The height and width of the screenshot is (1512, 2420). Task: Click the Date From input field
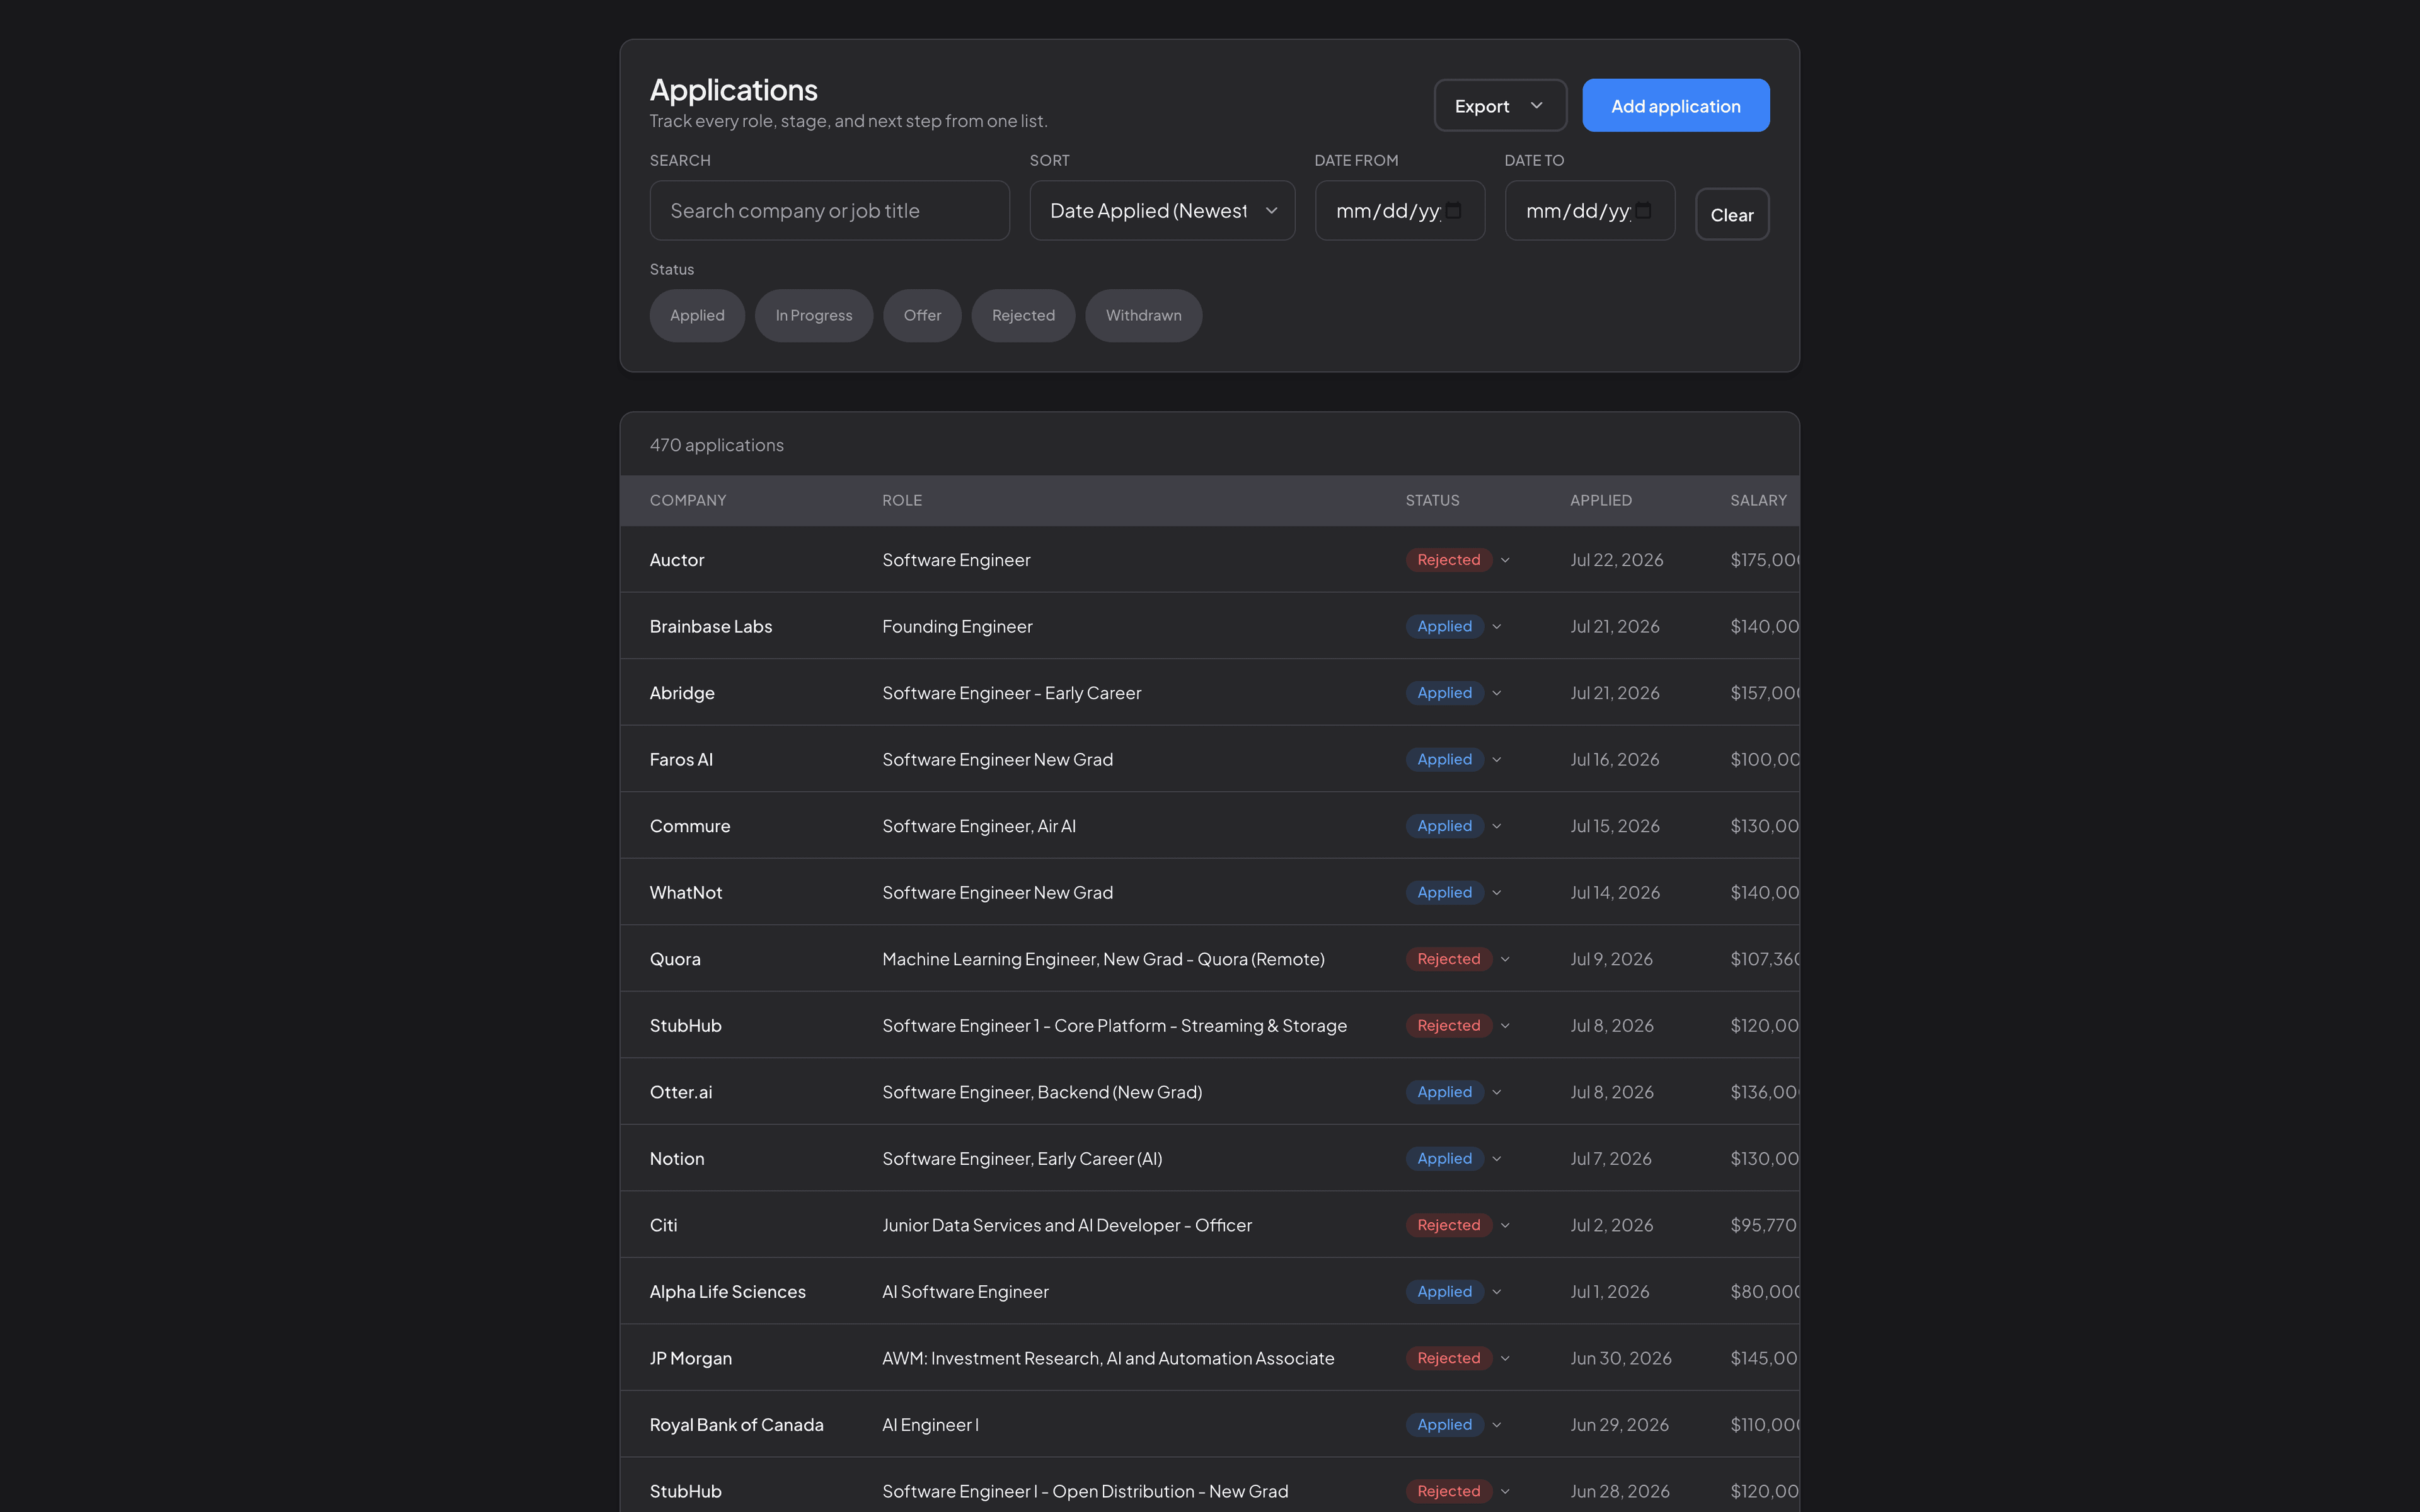[1399, 210]
